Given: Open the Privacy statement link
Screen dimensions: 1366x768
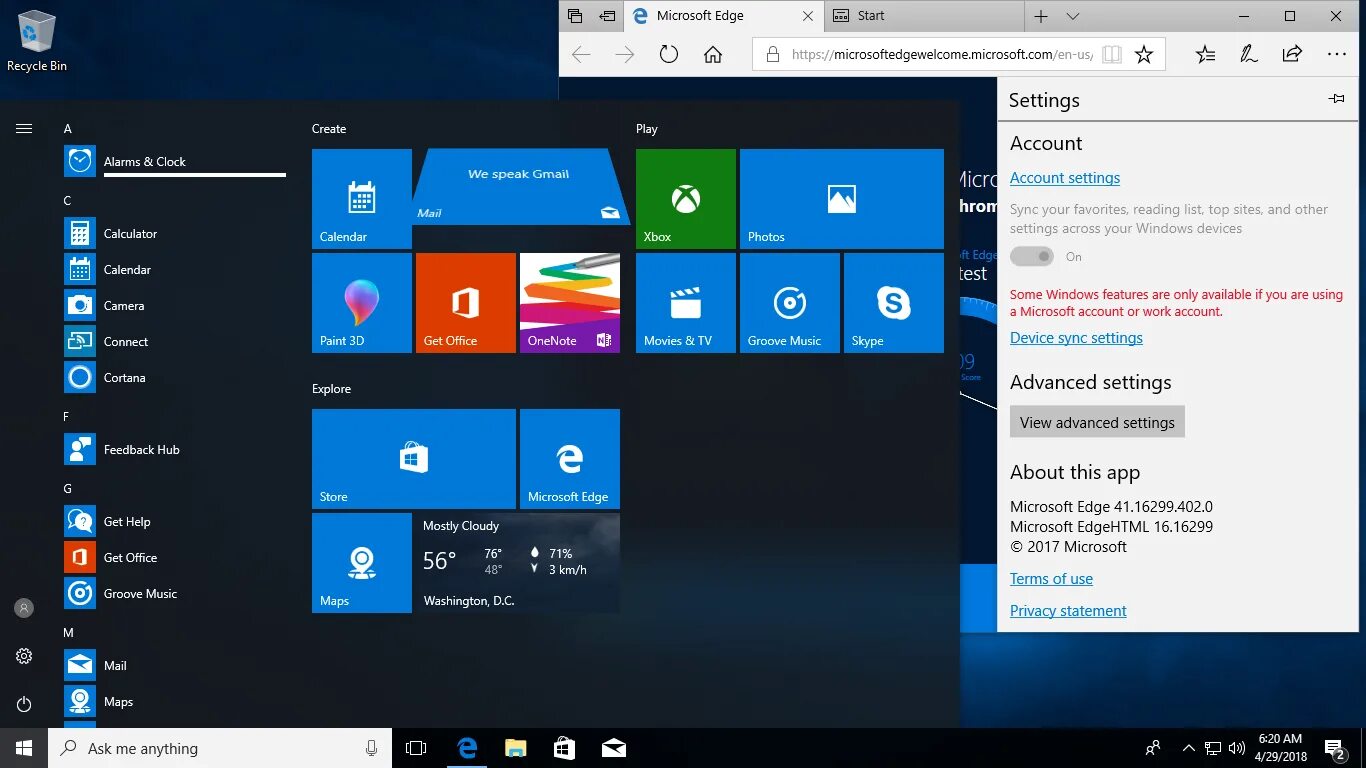Looking at the screenshot, I should click(x=1068, y=611).
